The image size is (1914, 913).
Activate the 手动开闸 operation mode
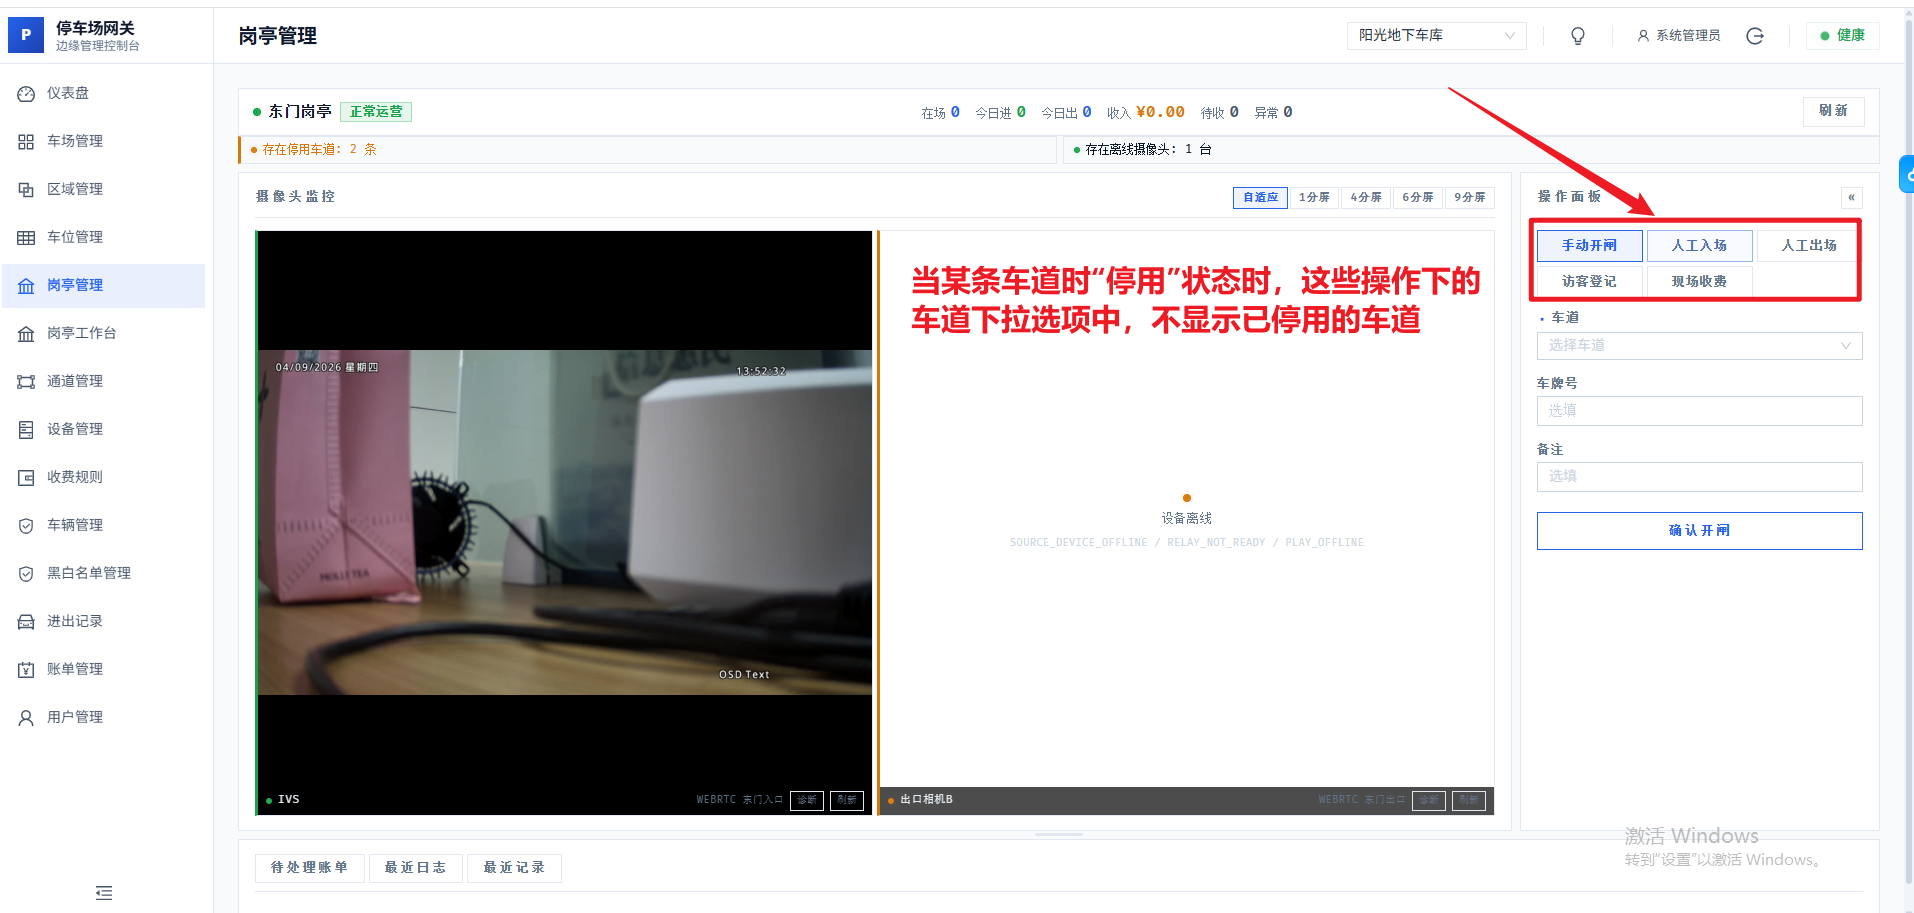pyautogui.click(x=1589, y=245)
